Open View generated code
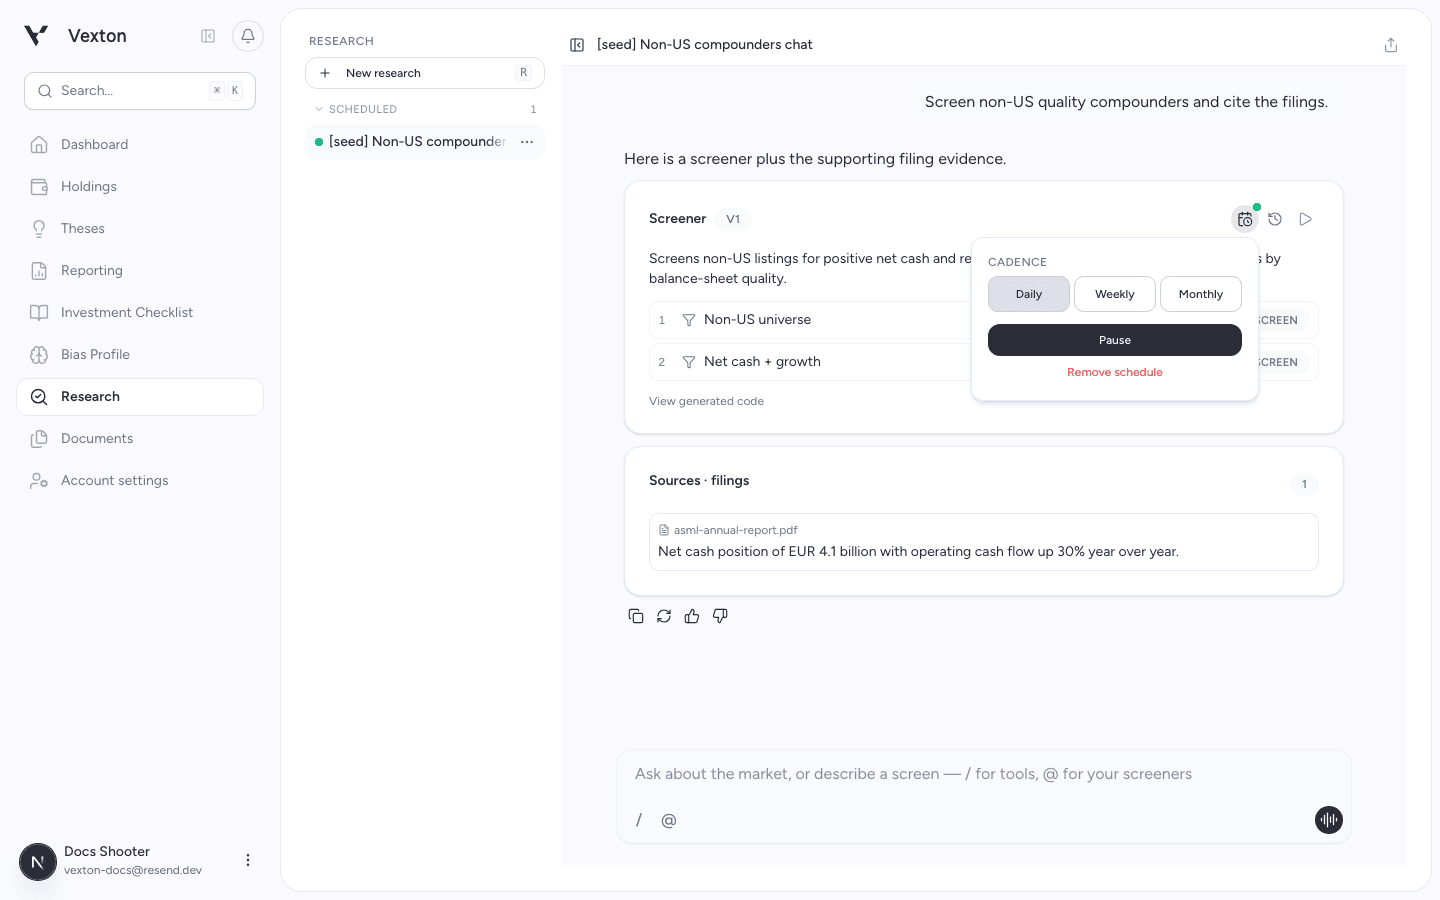1440x900 pixels. pos(706,401)
